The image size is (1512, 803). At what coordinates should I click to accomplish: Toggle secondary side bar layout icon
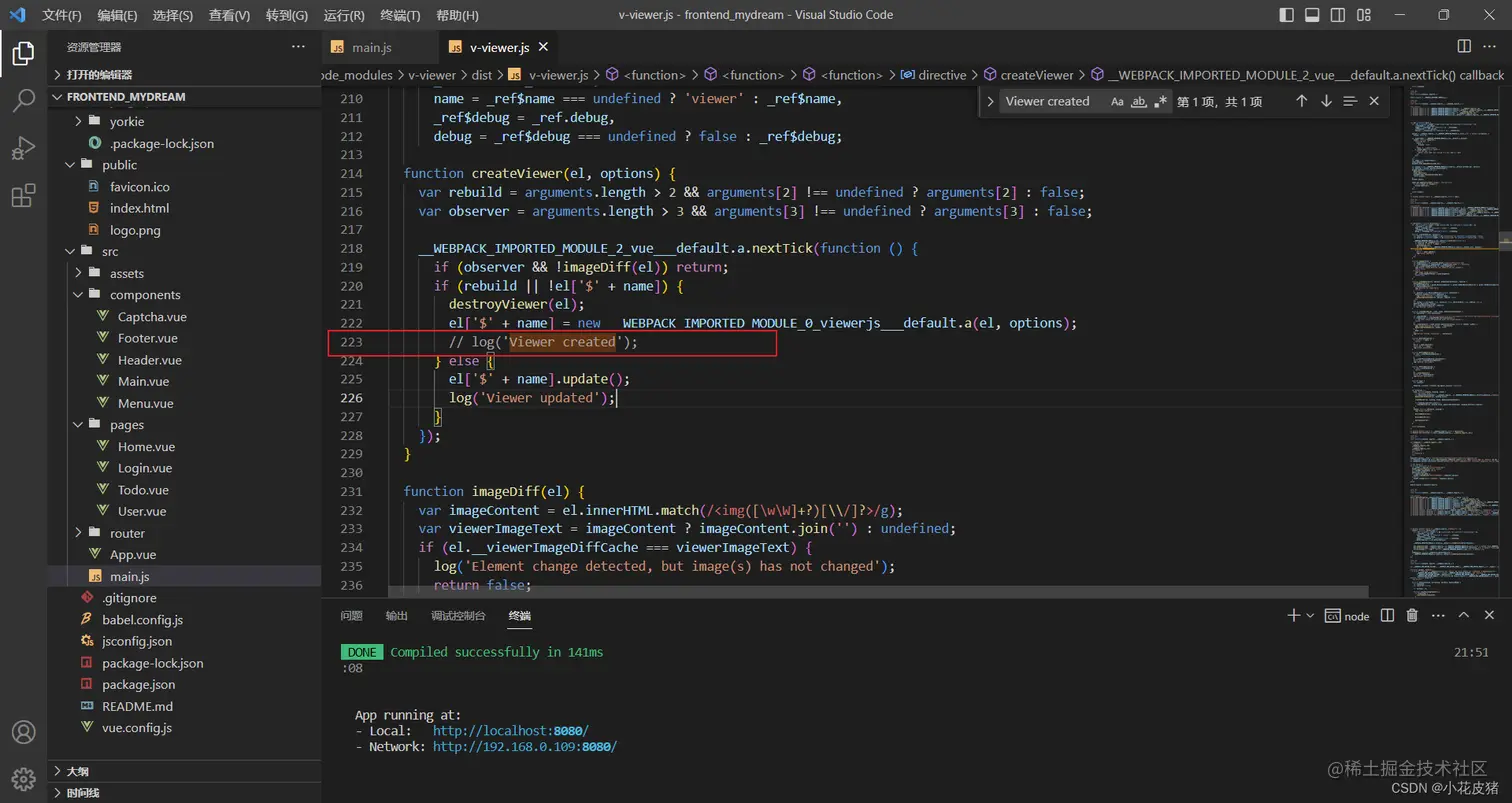pos(1338,15)
